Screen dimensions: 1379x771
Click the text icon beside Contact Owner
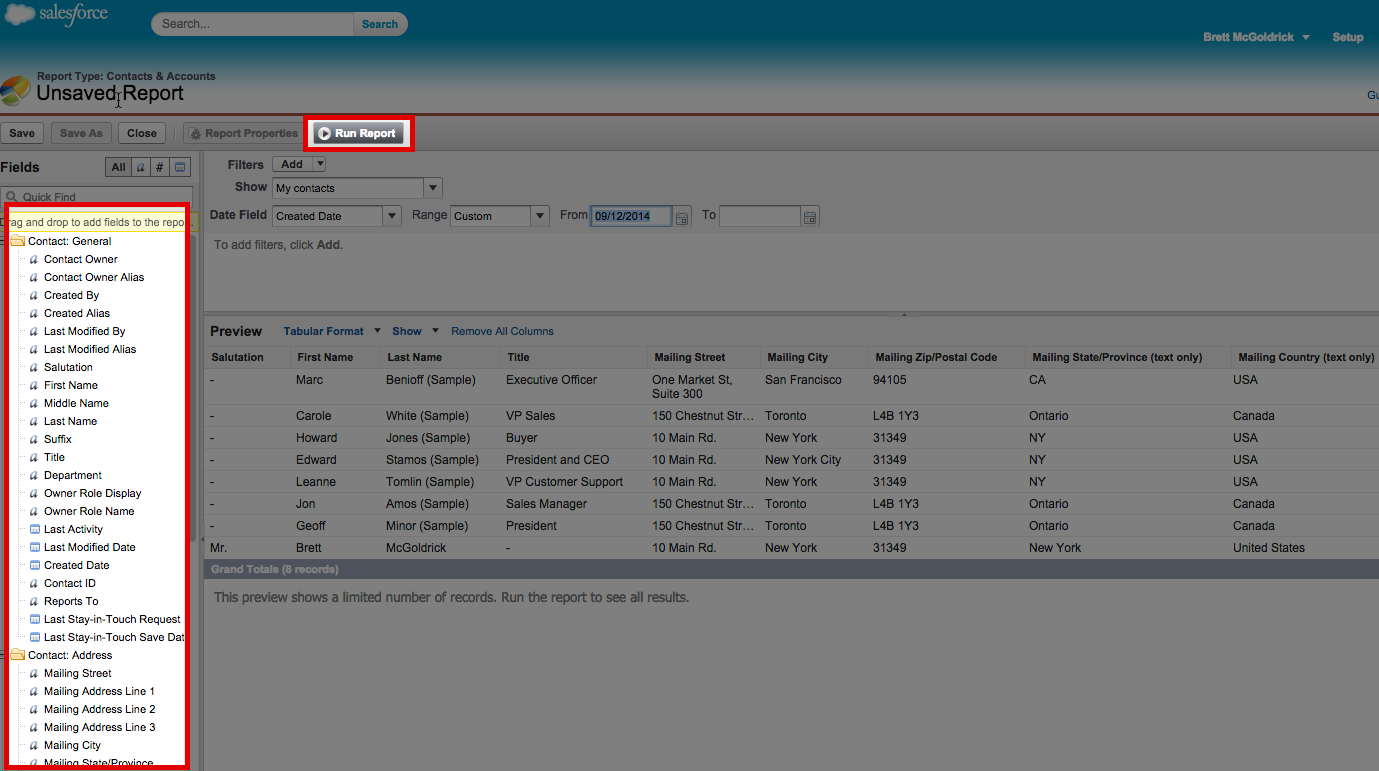click(x=35, y=259)
